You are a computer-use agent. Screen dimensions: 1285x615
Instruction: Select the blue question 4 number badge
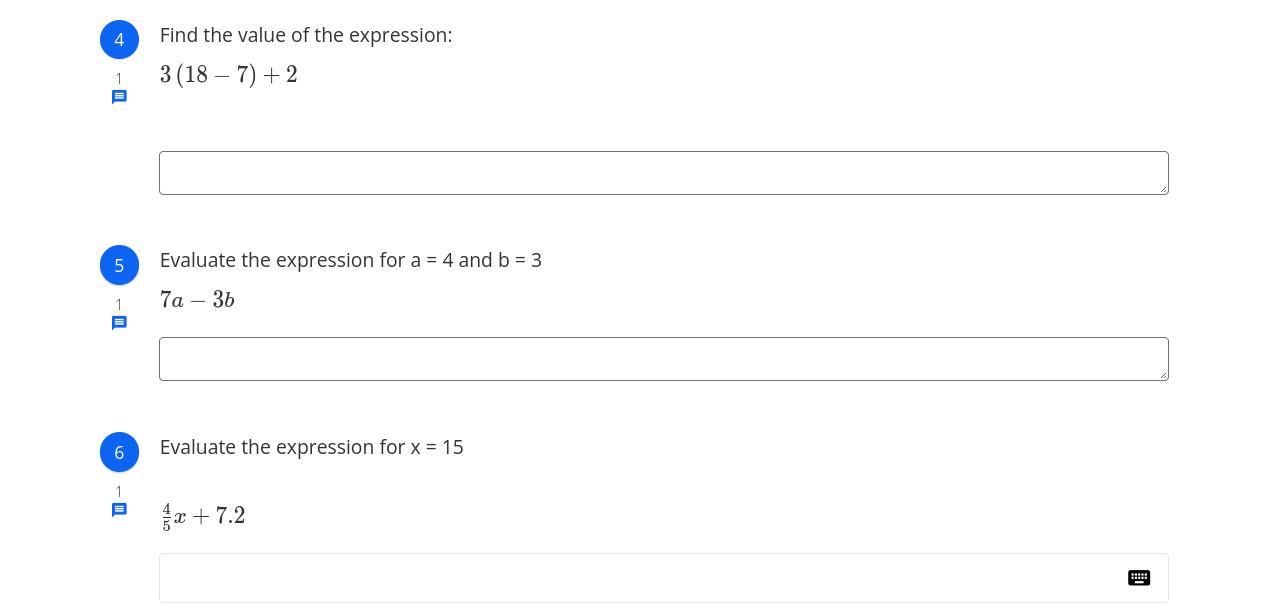point(119,40)
